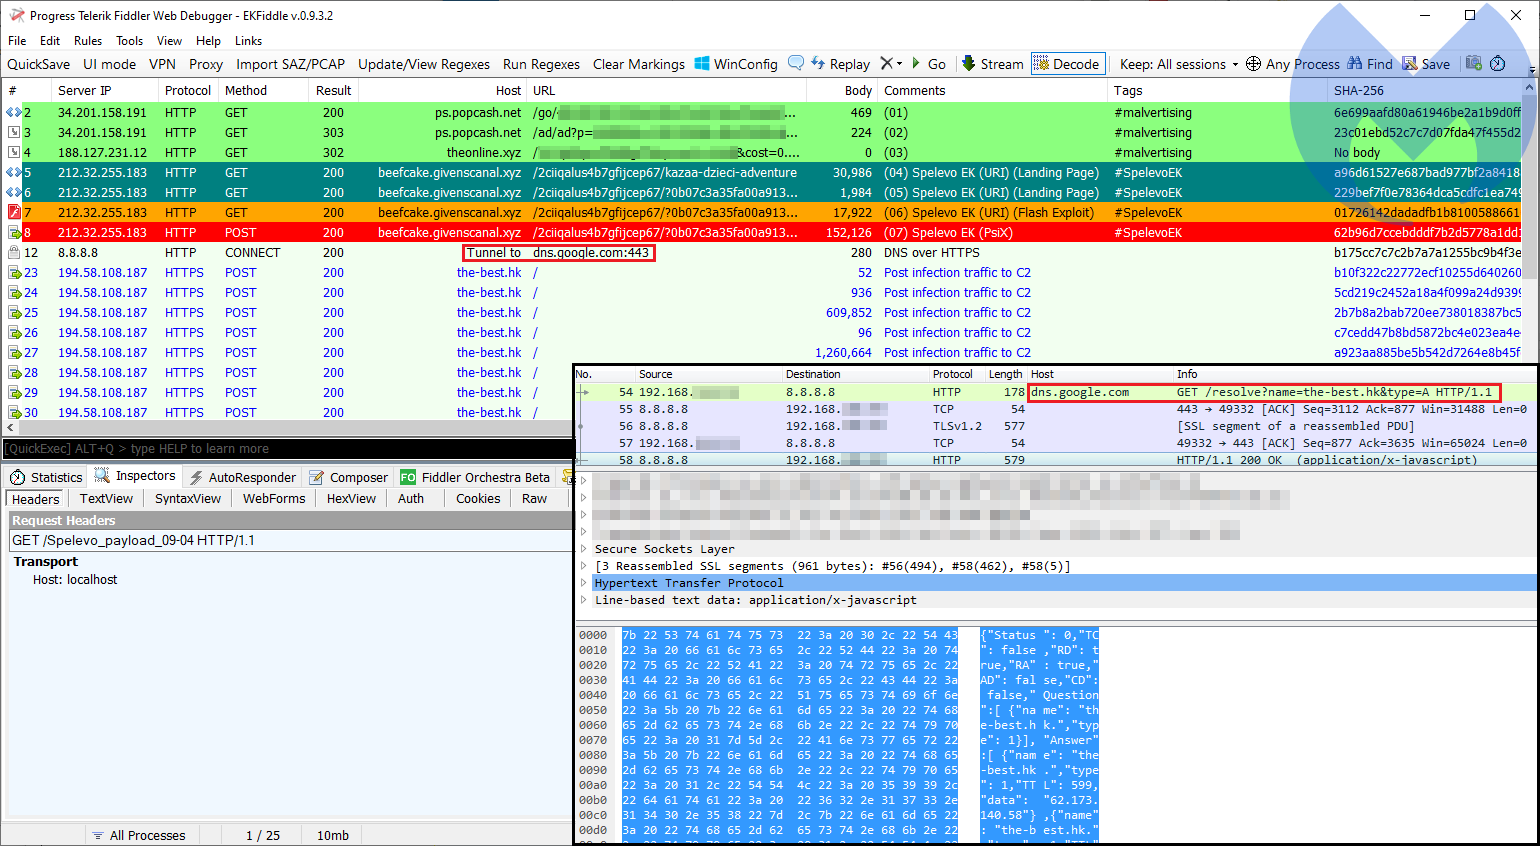Select the Decode toolbar icon
The height and width of the screenshot is (846, 1540).
(1067, 63)
